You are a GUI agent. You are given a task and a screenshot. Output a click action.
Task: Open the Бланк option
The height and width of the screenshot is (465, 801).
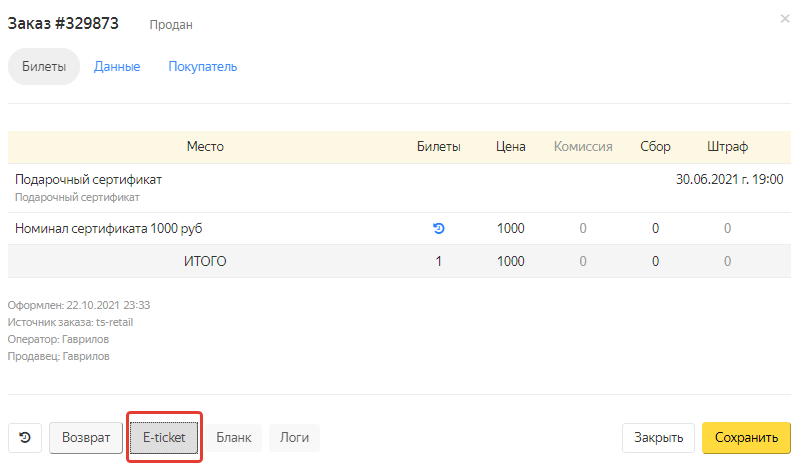point(234,437)
